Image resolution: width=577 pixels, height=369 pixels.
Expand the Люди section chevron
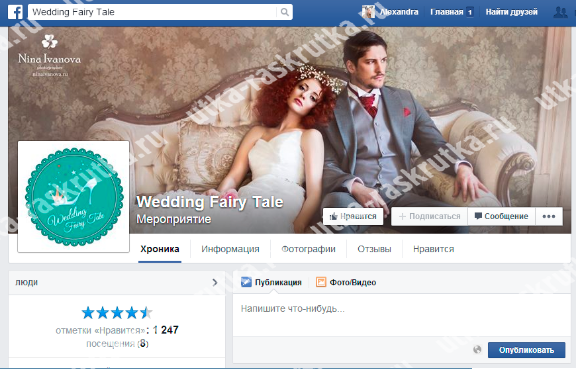coord(215,282)
